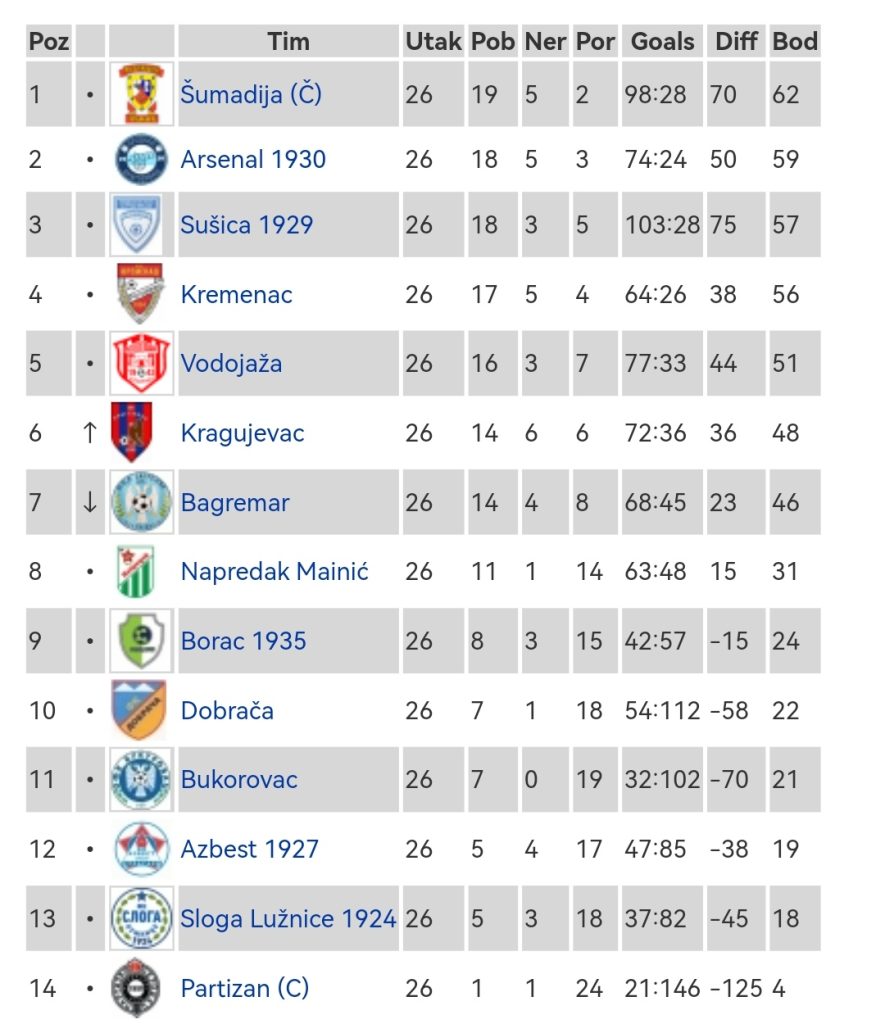Screen dimensions: 885x1024
Task: Follow the Kragujevac team link
Action: pos(242,433)
